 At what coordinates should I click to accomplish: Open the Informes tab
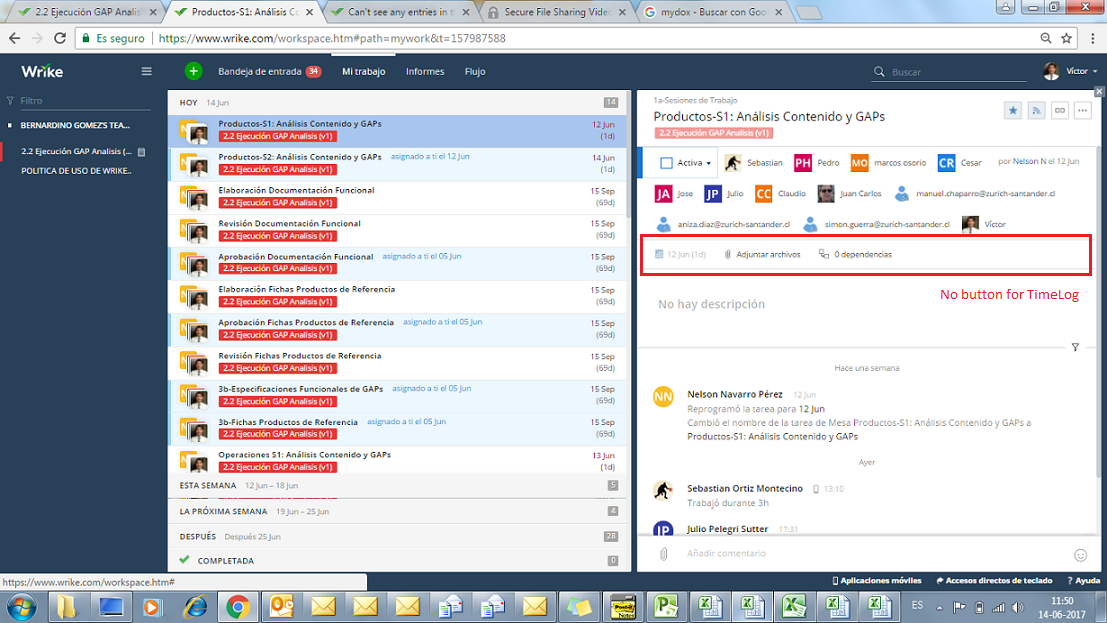[425, 71]
